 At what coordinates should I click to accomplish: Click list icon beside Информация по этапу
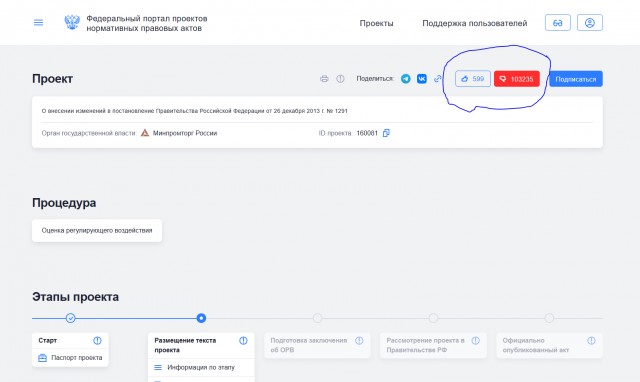pyautogui.click(x=158, y=367)
